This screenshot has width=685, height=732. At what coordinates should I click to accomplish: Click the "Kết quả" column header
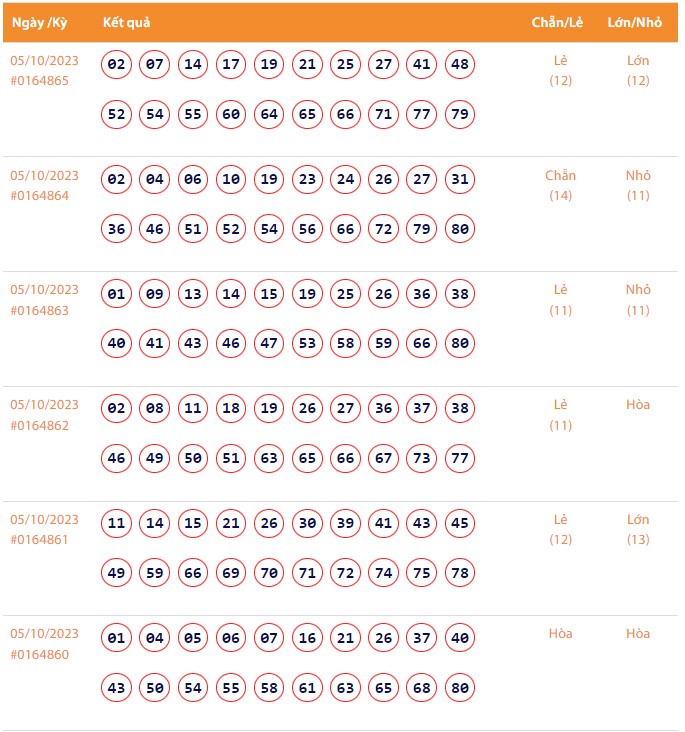pos(127,23)
